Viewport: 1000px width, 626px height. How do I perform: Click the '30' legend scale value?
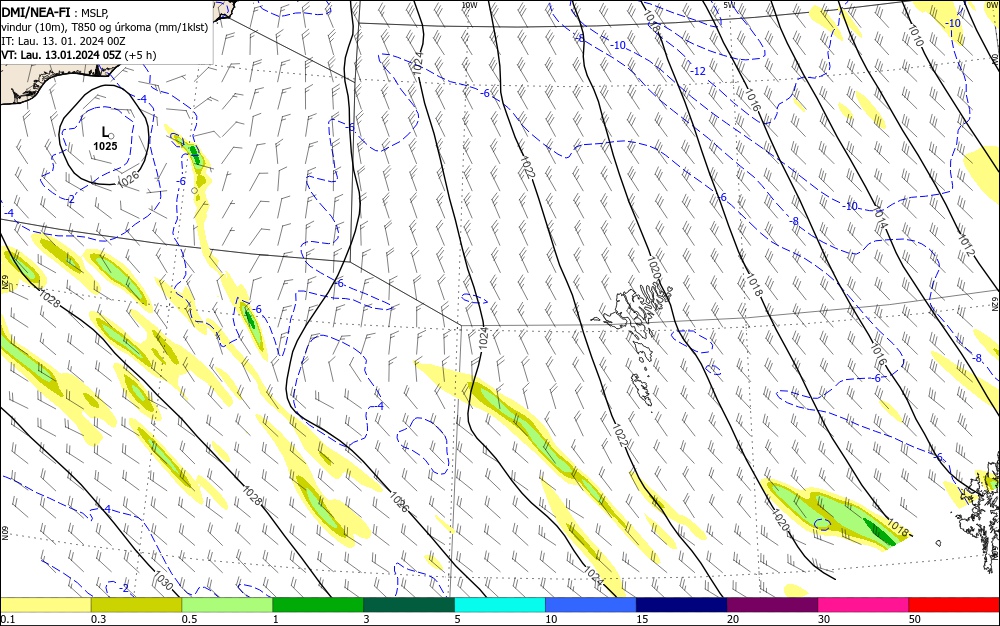(x=824, y=619)
